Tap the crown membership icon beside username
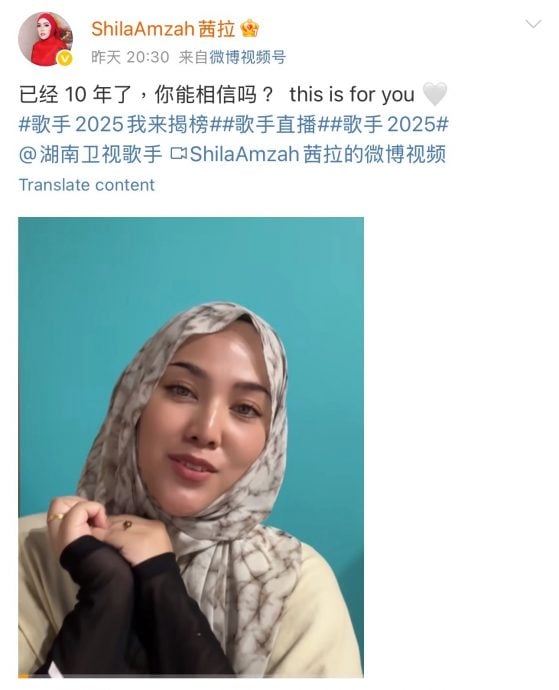Viewport: 559px width, 690px height. click(x=250, y=29)
